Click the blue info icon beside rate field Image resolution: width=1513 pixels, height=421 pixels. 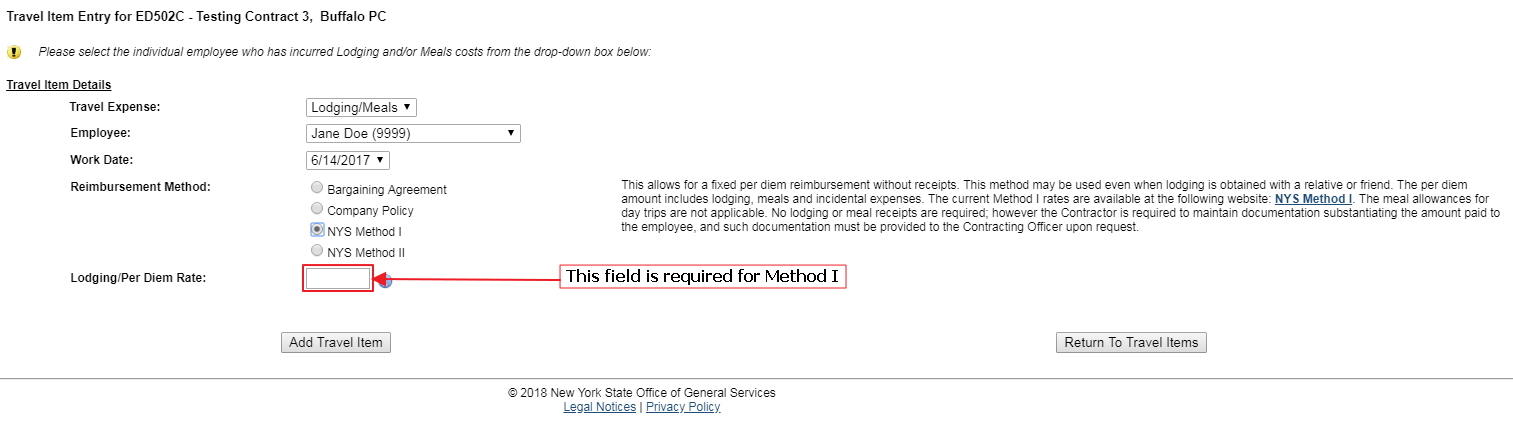point(387,282)
